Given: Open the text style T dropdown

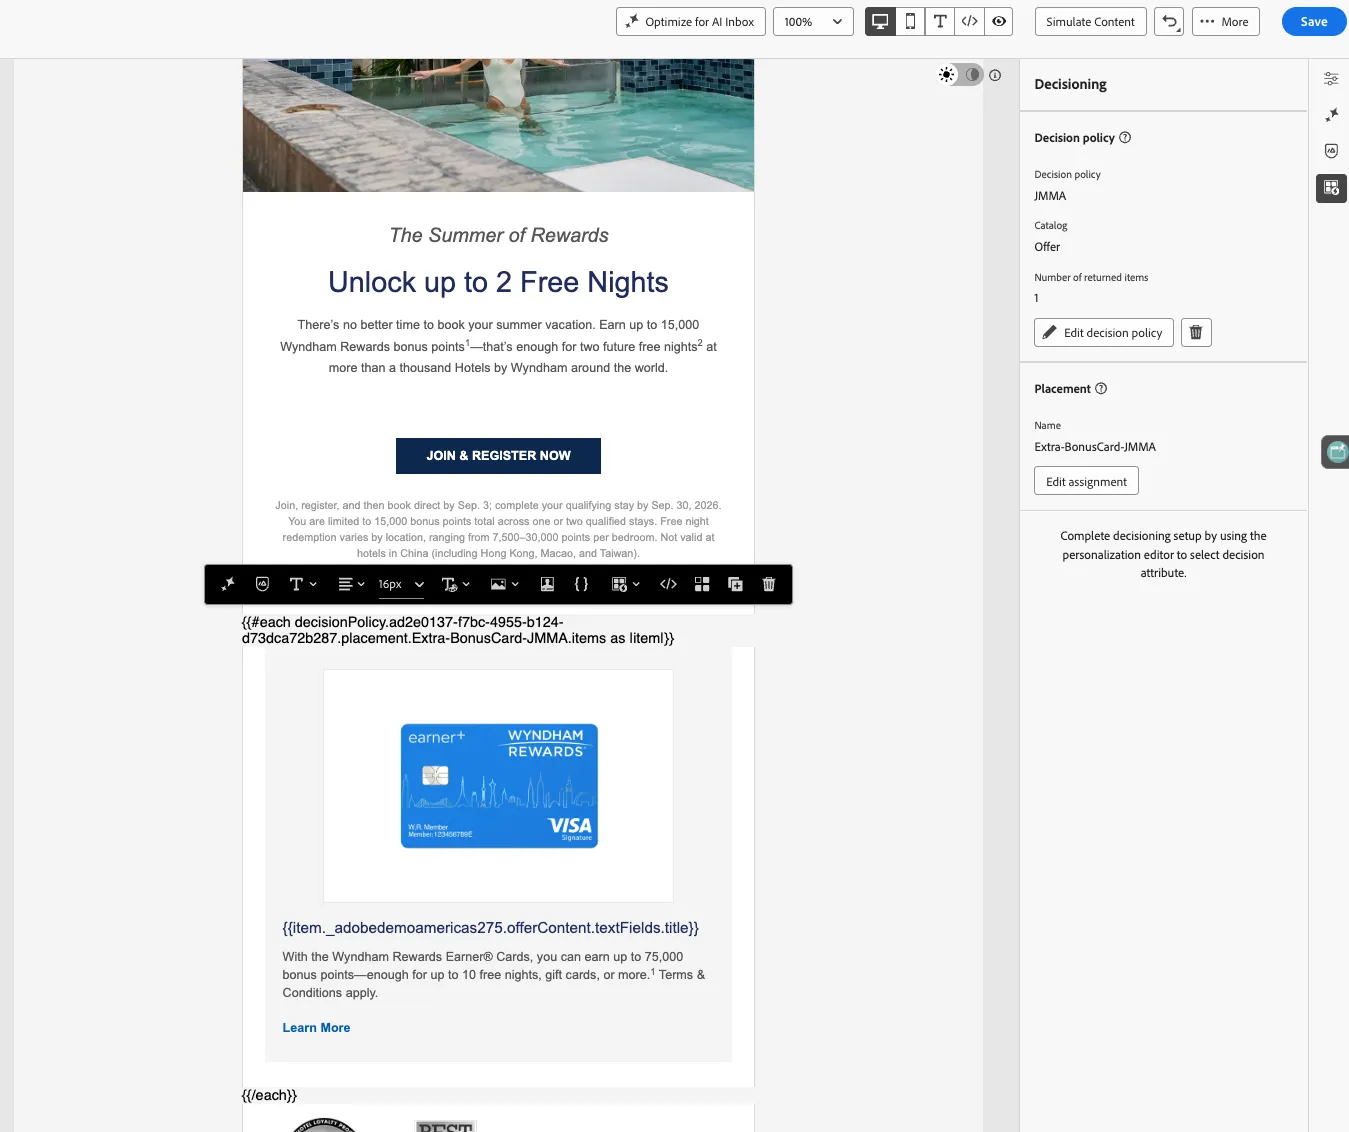Looking at the screenshot, I should pyautogui.click(x=302, y=584).
